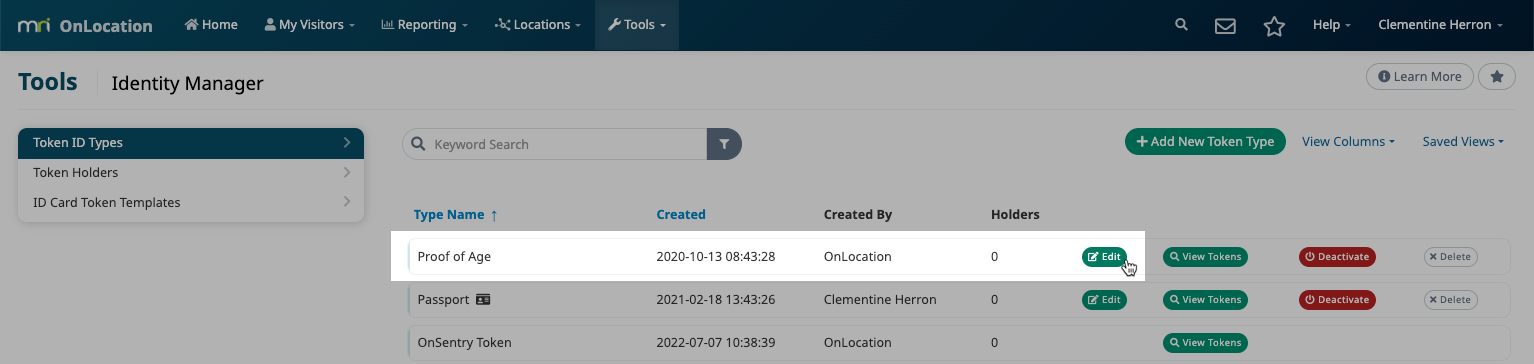The image size is (1534, 364).
Task: Click the Keyword Search field
Action: 555,144
